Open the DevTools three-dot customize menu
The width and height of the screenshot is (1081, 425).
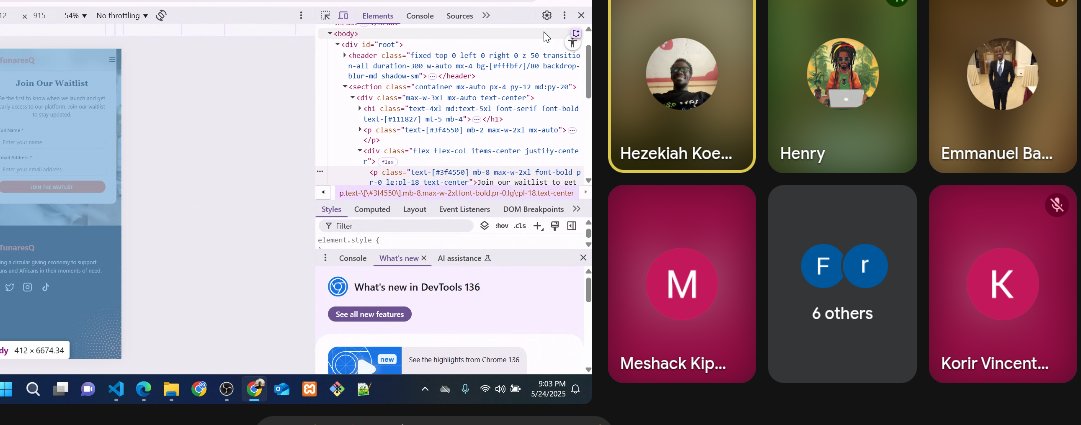point(564,15)
